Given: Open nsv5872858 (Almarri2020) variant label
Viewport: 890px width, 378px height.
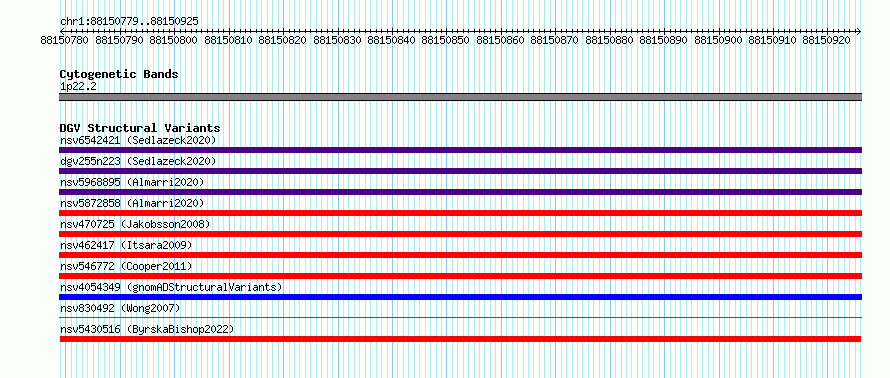Looking at the screenshot, I should 132,203.
